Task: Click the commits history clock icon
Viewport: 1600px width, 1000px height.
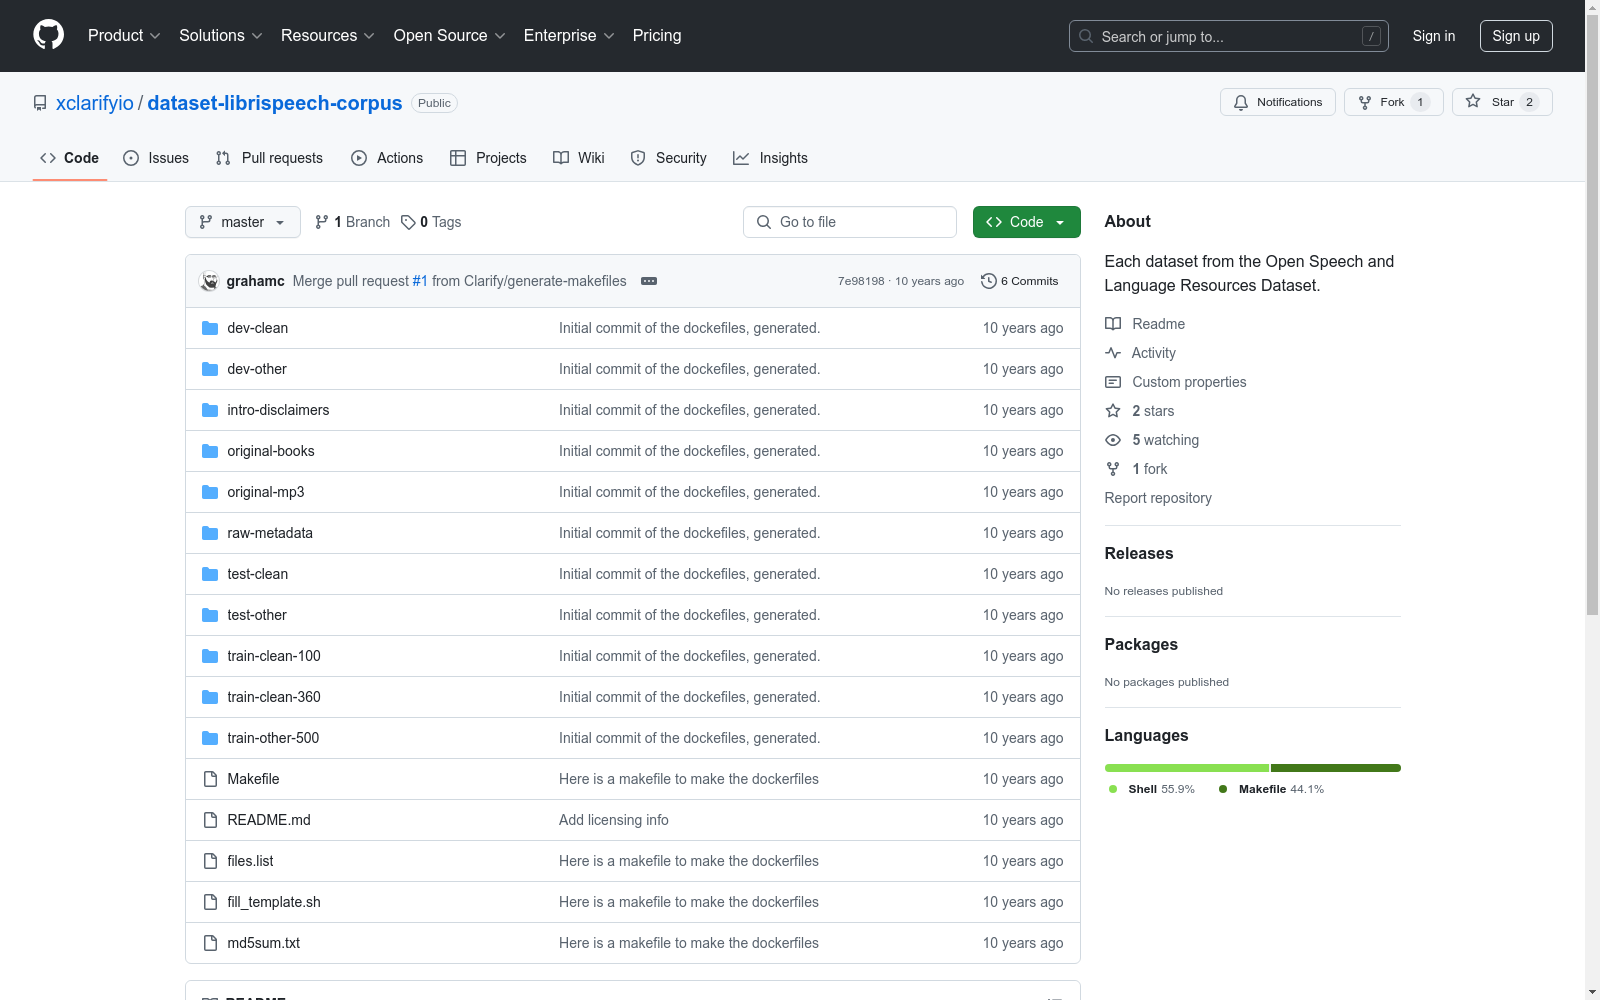Action: (x=989, y=281)
